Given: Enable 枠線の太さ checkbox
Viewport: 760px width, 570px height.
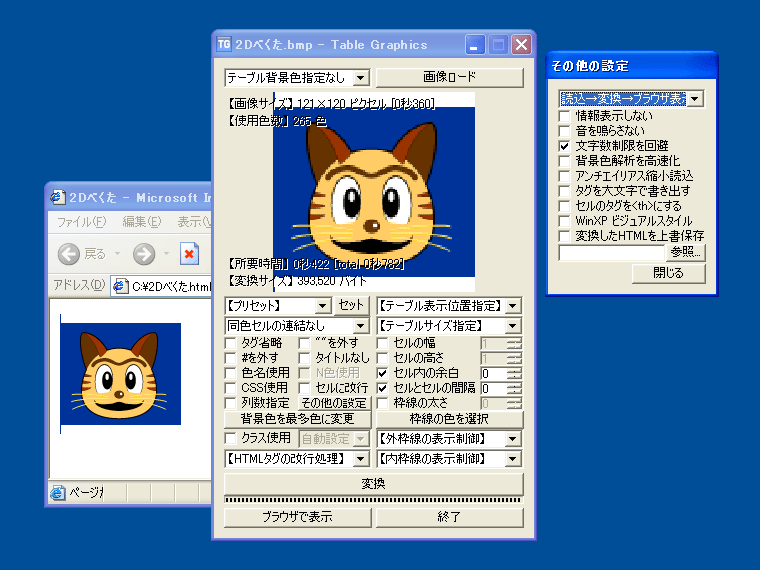Looking at the screenshot, I should (383, 403).
